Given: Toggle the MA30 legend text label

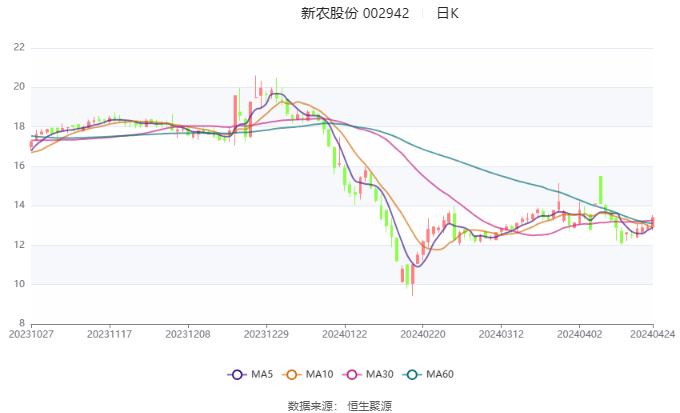Looking at the screenshot, I should click(380, 374).
